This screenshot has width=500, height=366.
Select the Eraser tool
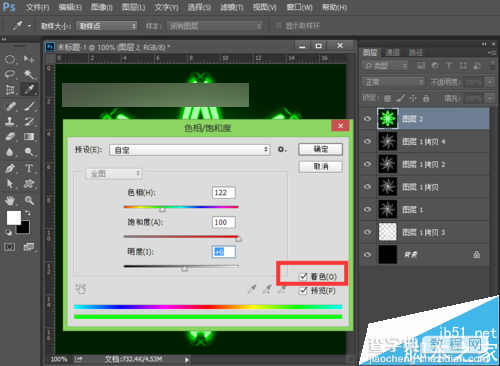pos(10,137)
